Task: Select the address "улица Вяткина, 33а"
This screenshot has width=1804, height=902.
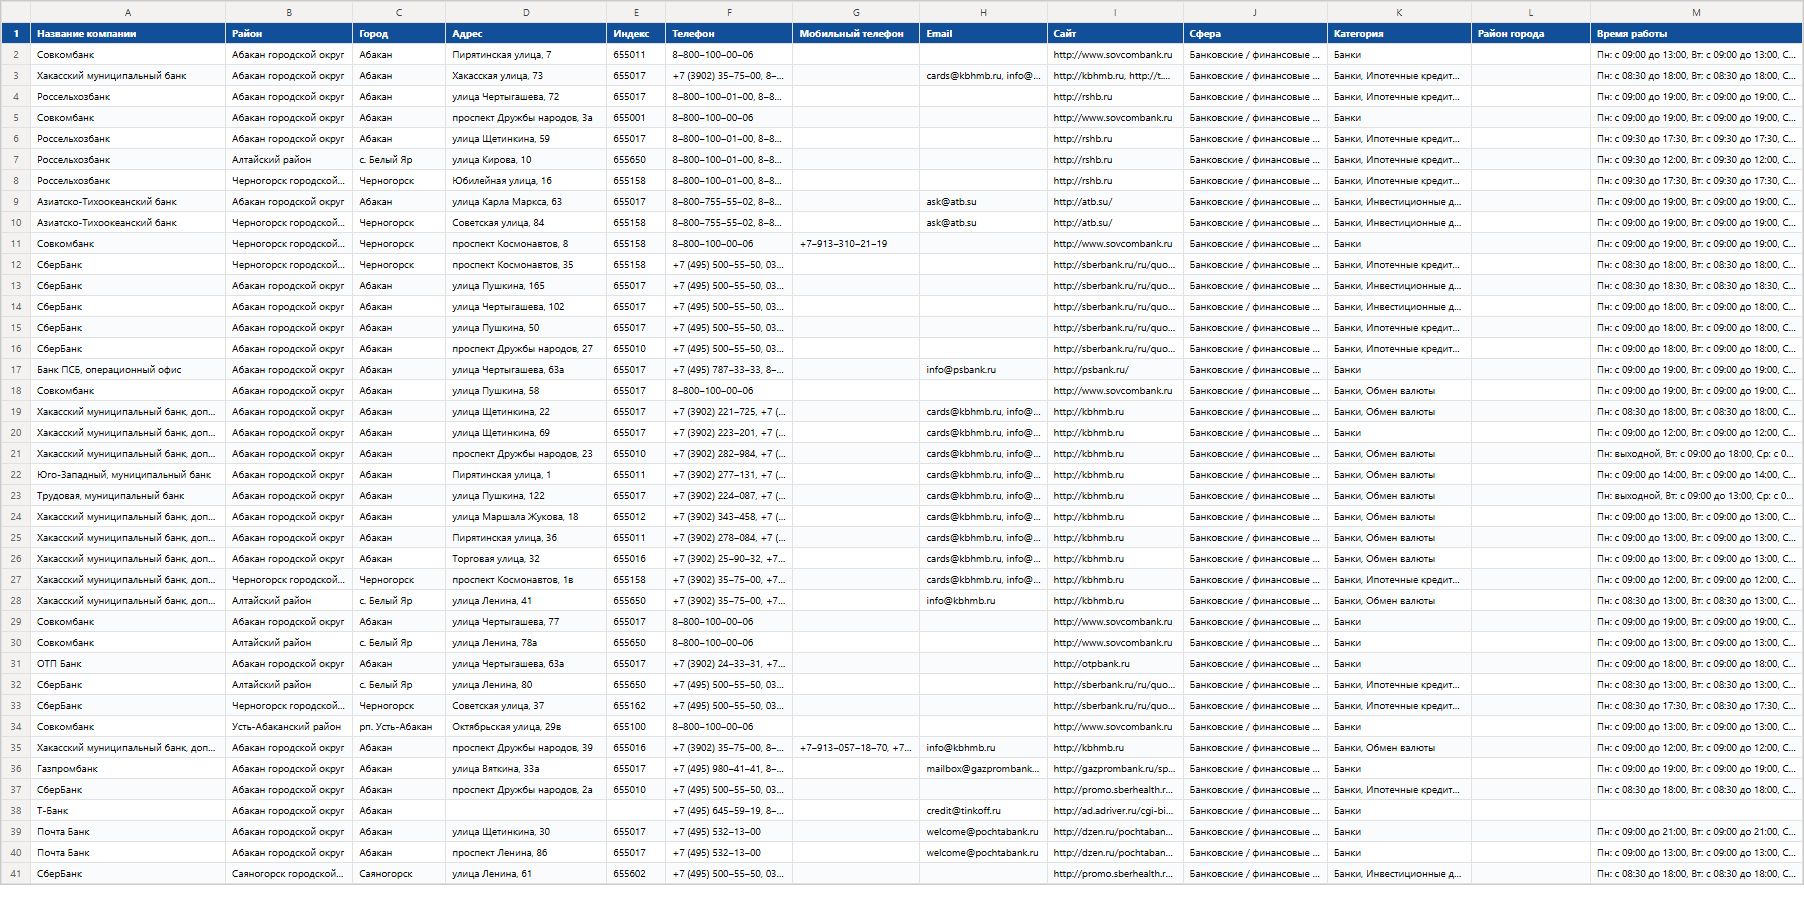Action: pyautogui.click(x=526, y=769)
